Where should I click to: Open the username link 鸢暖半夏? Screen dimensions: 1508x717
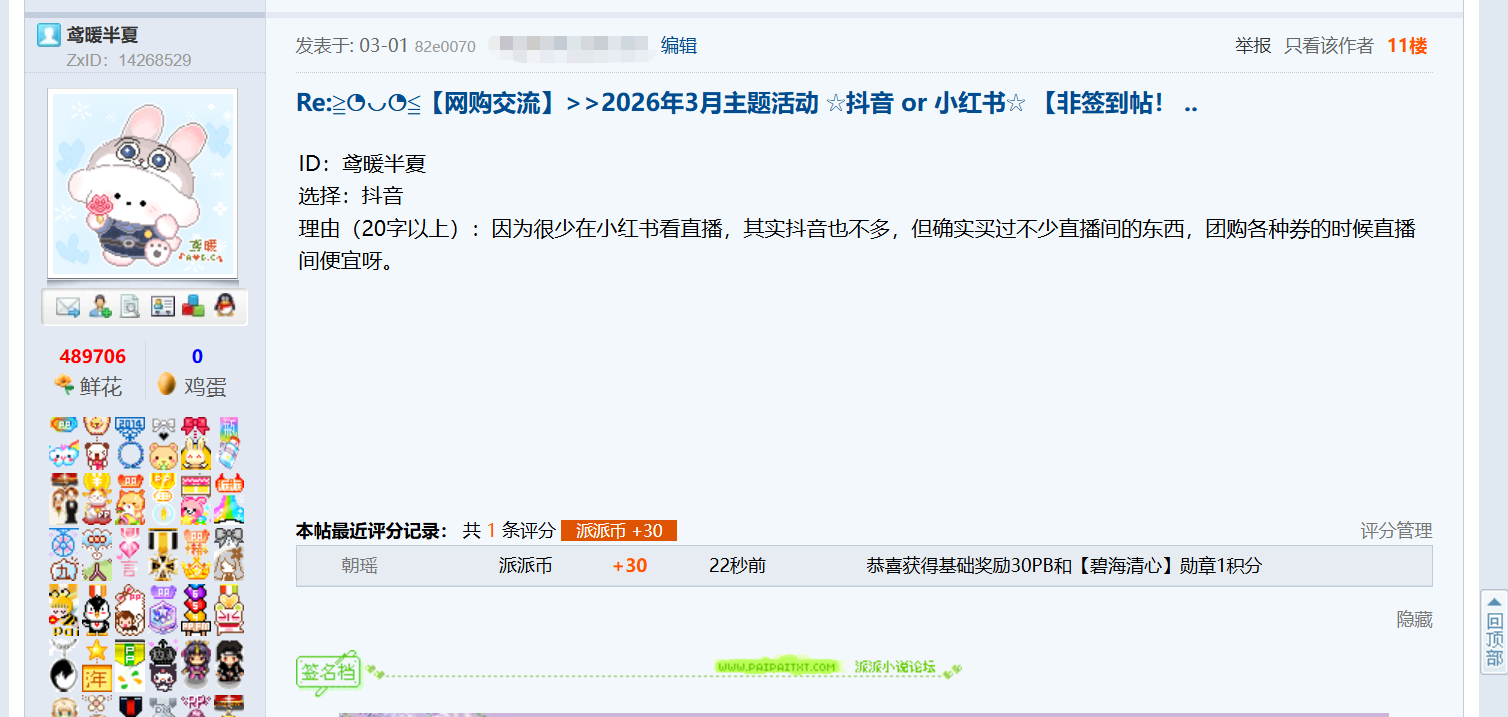click(x=102, y=35)
